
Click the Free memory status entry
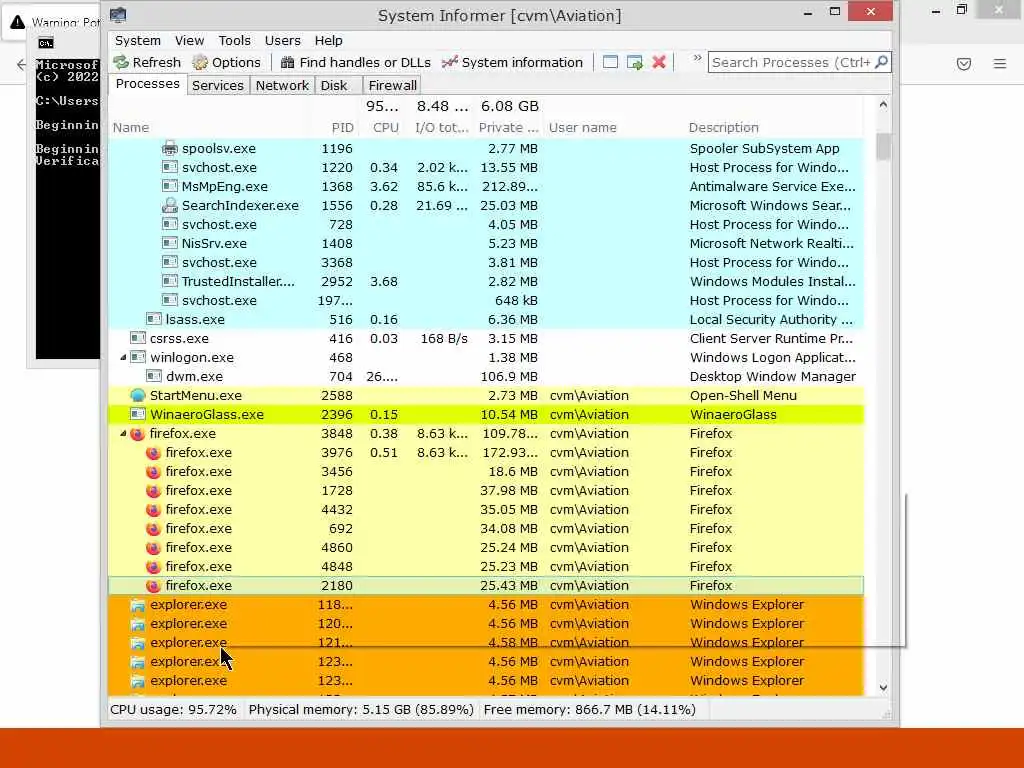click(590, 709)
